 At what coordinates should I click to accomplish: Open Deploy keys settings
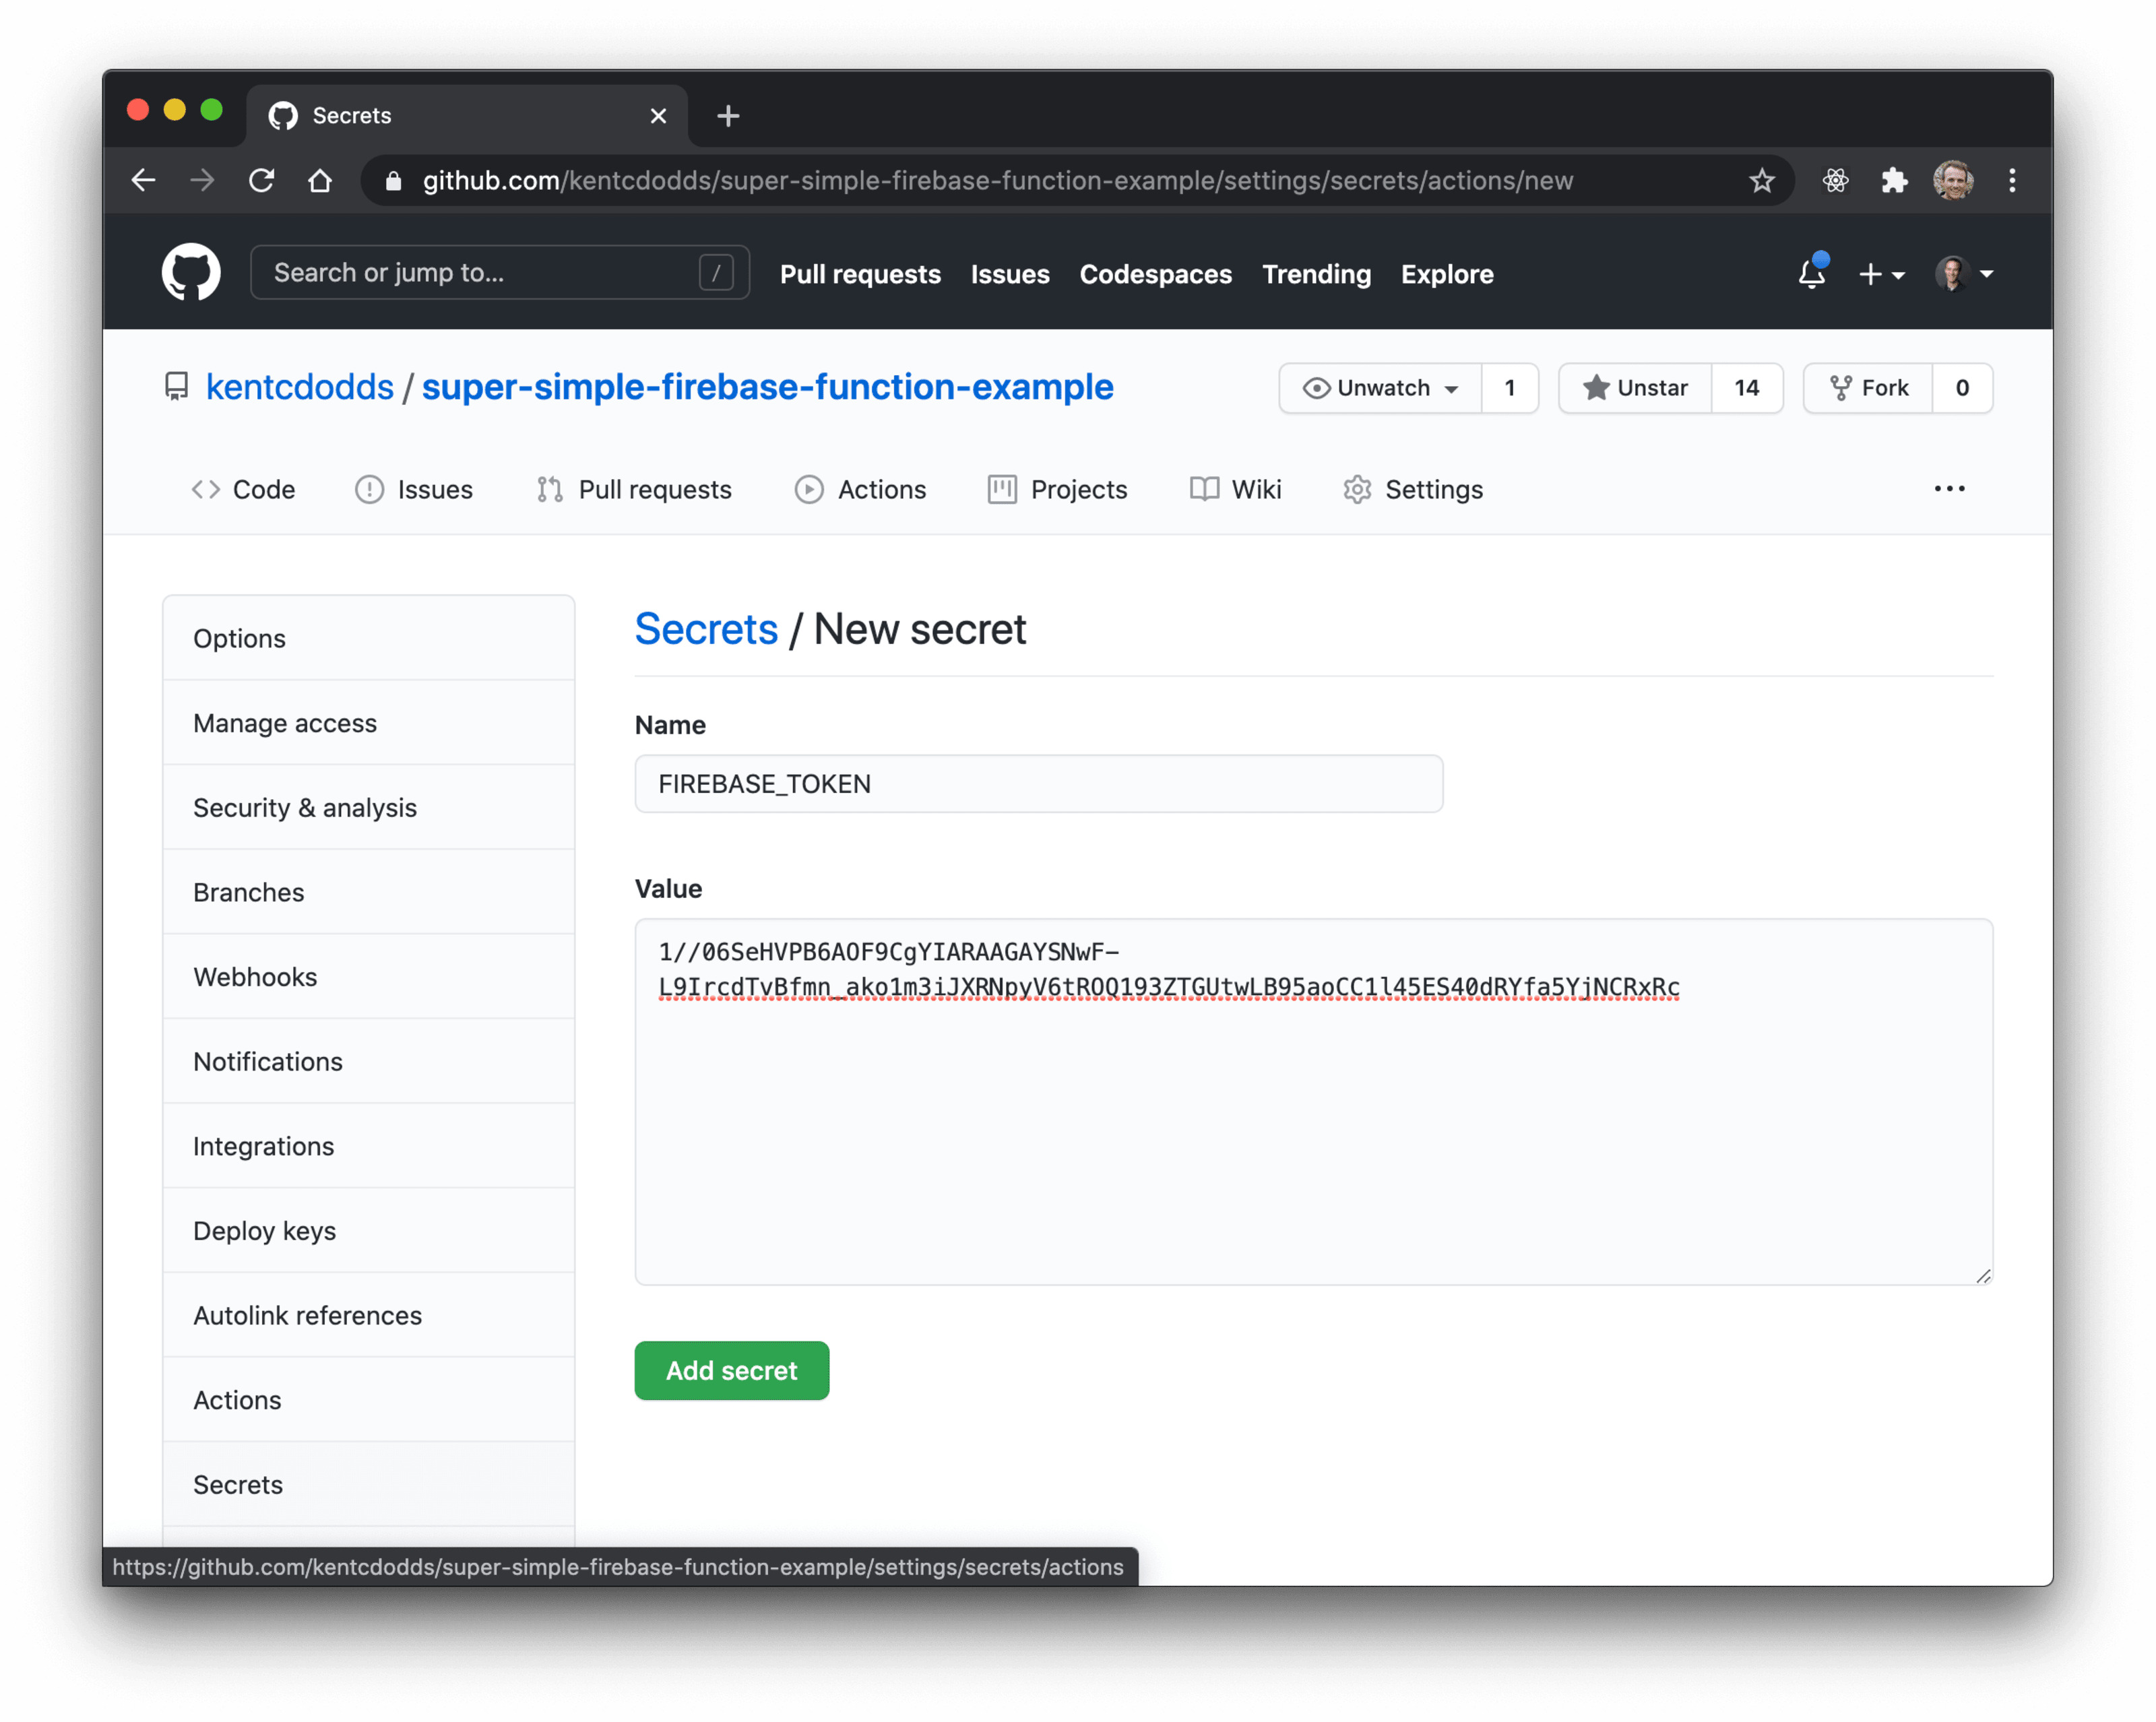point(369,1231)
